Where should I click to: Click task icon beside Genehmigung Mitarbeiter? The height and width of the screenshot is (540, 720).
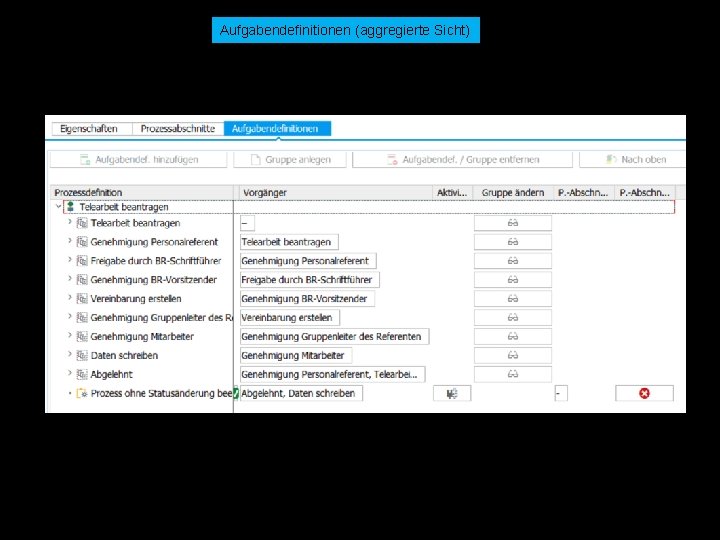[x=82, y=337]
